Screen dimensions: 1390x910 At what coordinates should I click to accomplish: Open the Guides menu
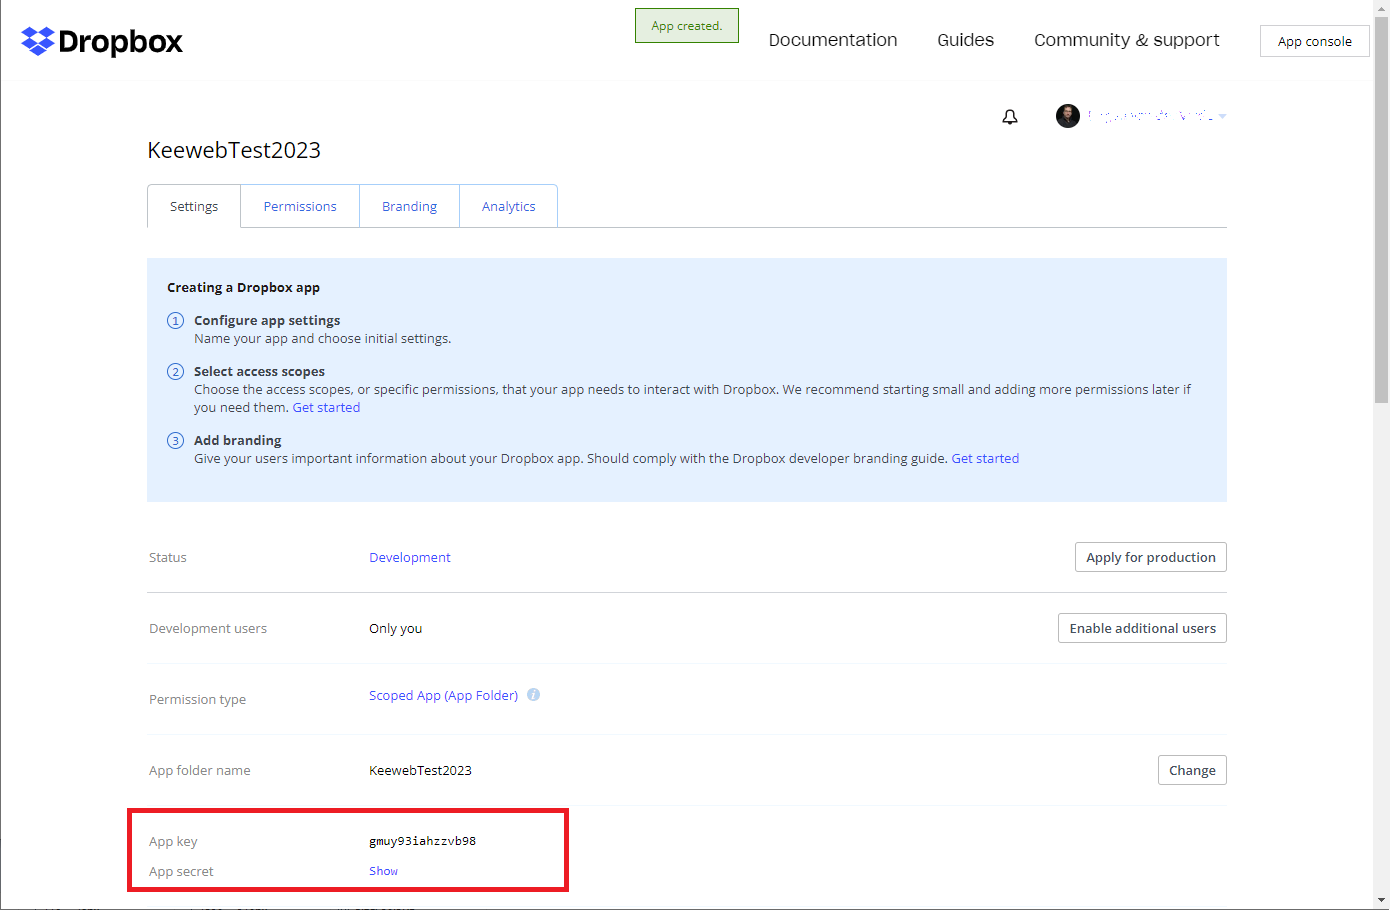tap(966, 40)
